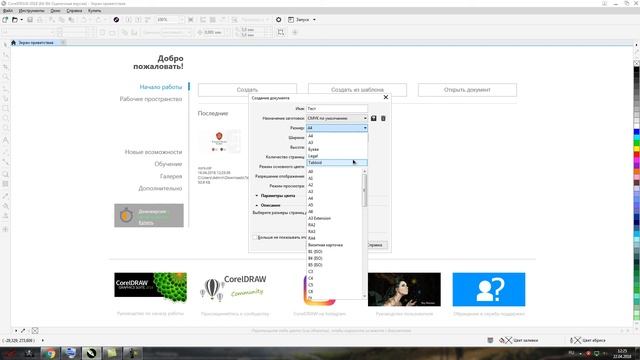
Task: Open 'Дополнительно' section
Action: click(160, 189)
